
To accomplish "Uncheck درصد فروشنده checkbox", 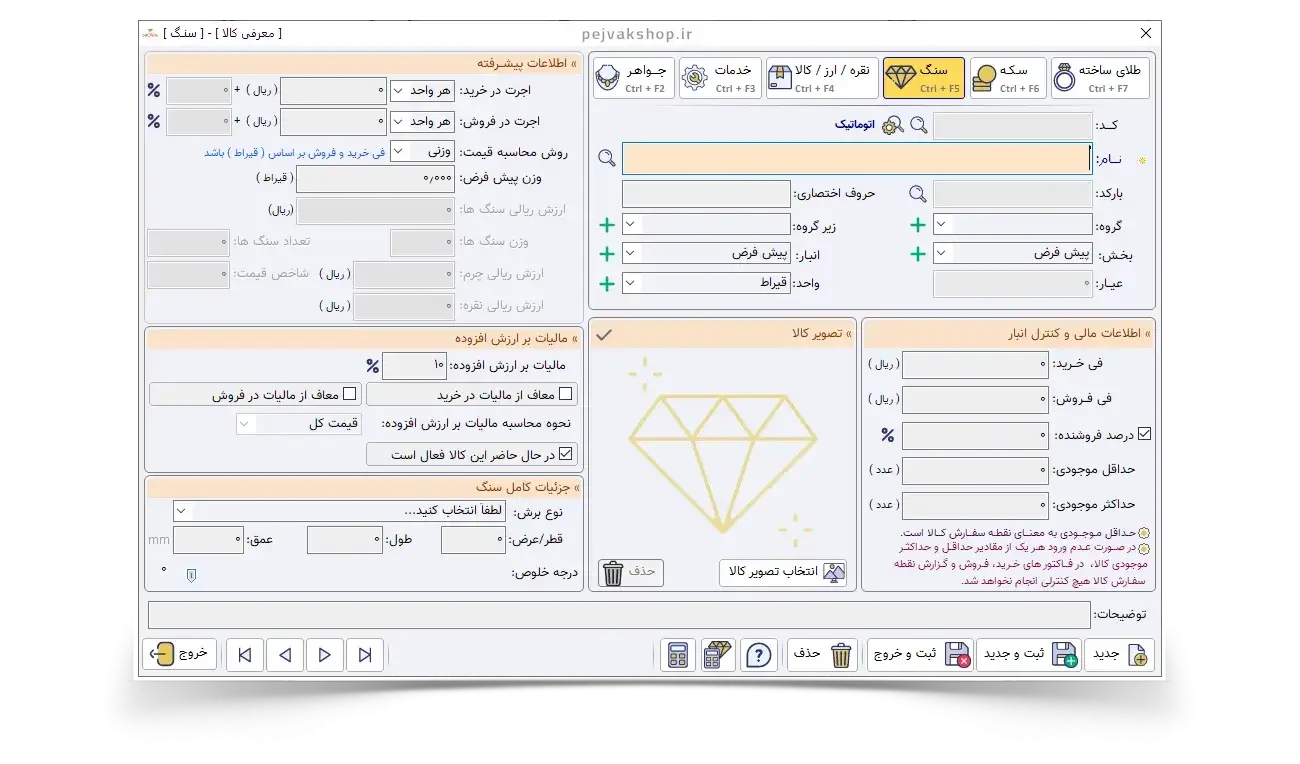I will 1144,434.
